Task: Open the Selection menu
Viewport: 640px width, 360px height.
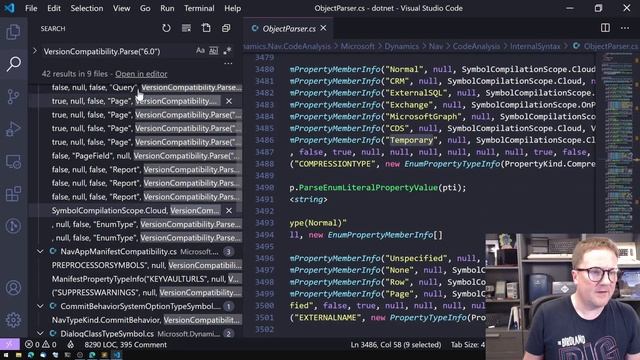Action: tap(87, 8)
